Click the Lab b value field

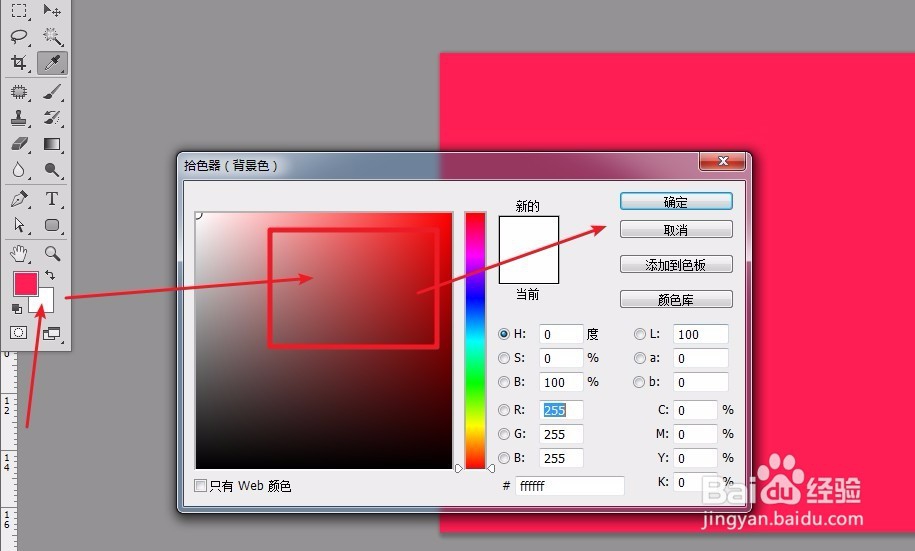pos(700,382)
